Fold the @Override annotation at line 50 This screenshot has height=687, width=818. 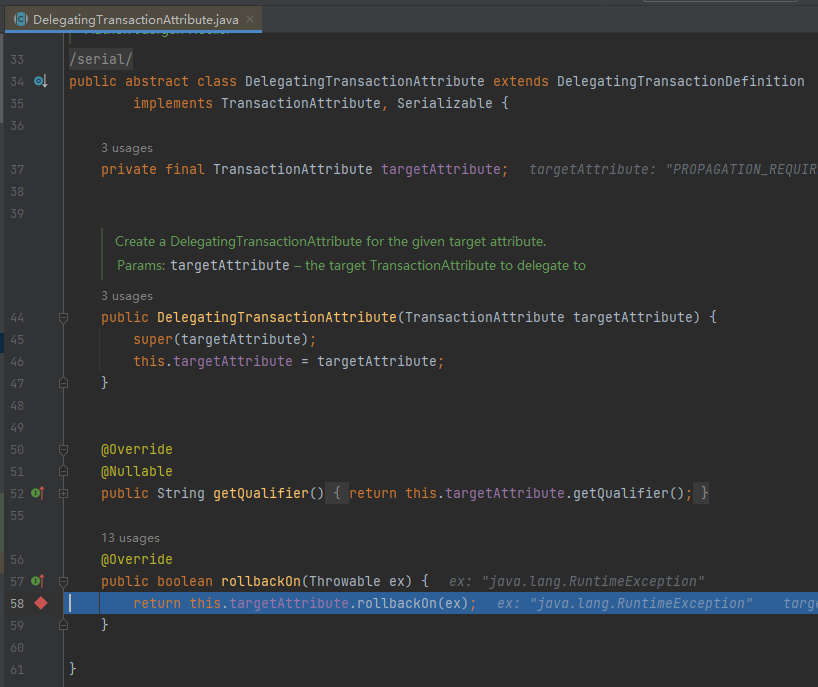(63, 449)
